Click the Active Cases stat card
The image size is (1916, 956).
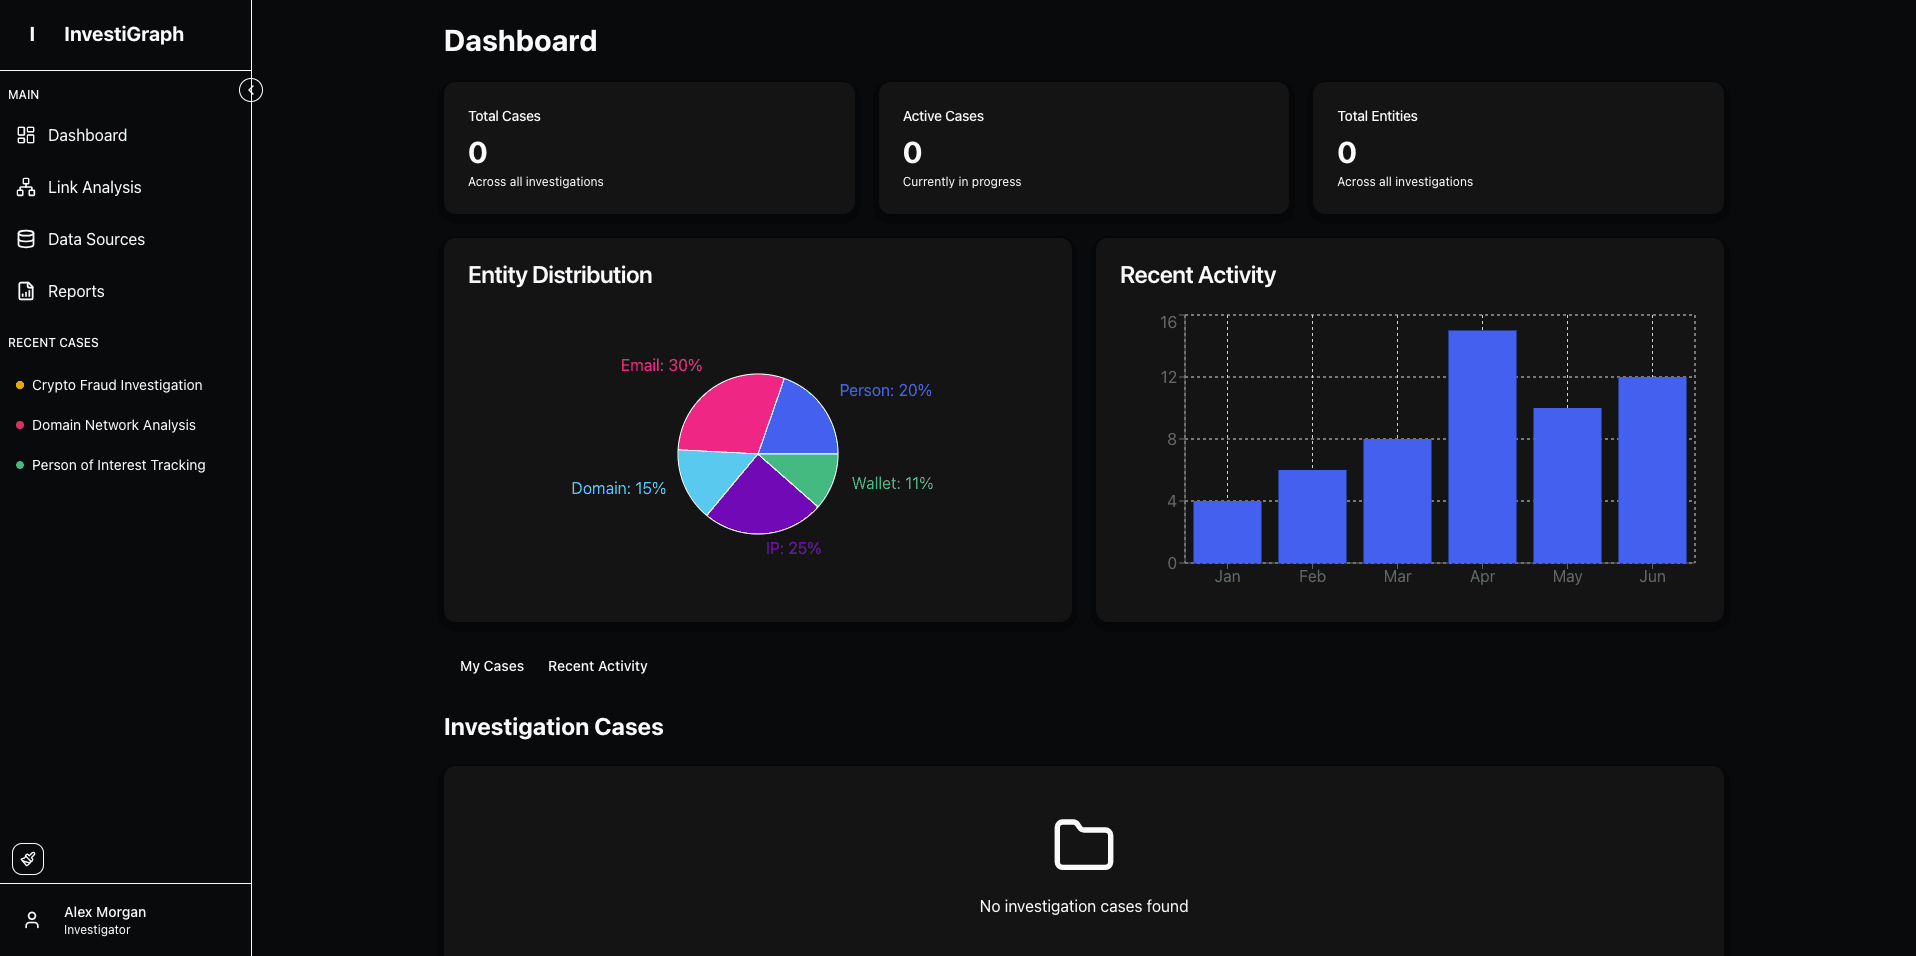coord(1084,148)
